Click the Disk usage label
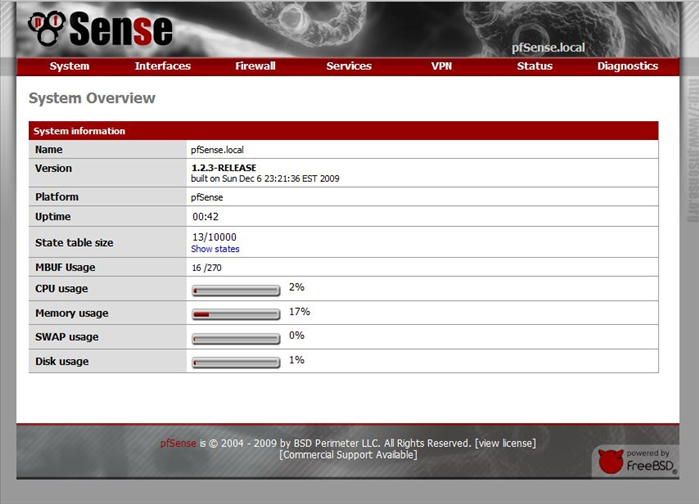 (62, 361)
